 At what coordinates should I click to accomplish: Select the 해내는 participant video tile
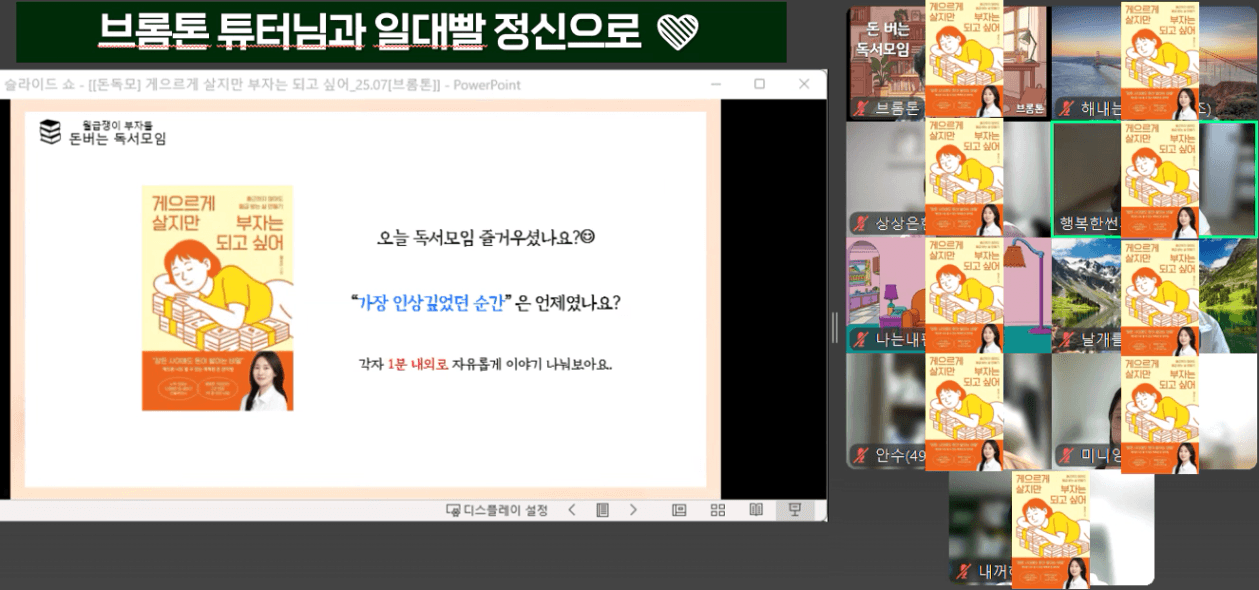[x=1154, y=63]
